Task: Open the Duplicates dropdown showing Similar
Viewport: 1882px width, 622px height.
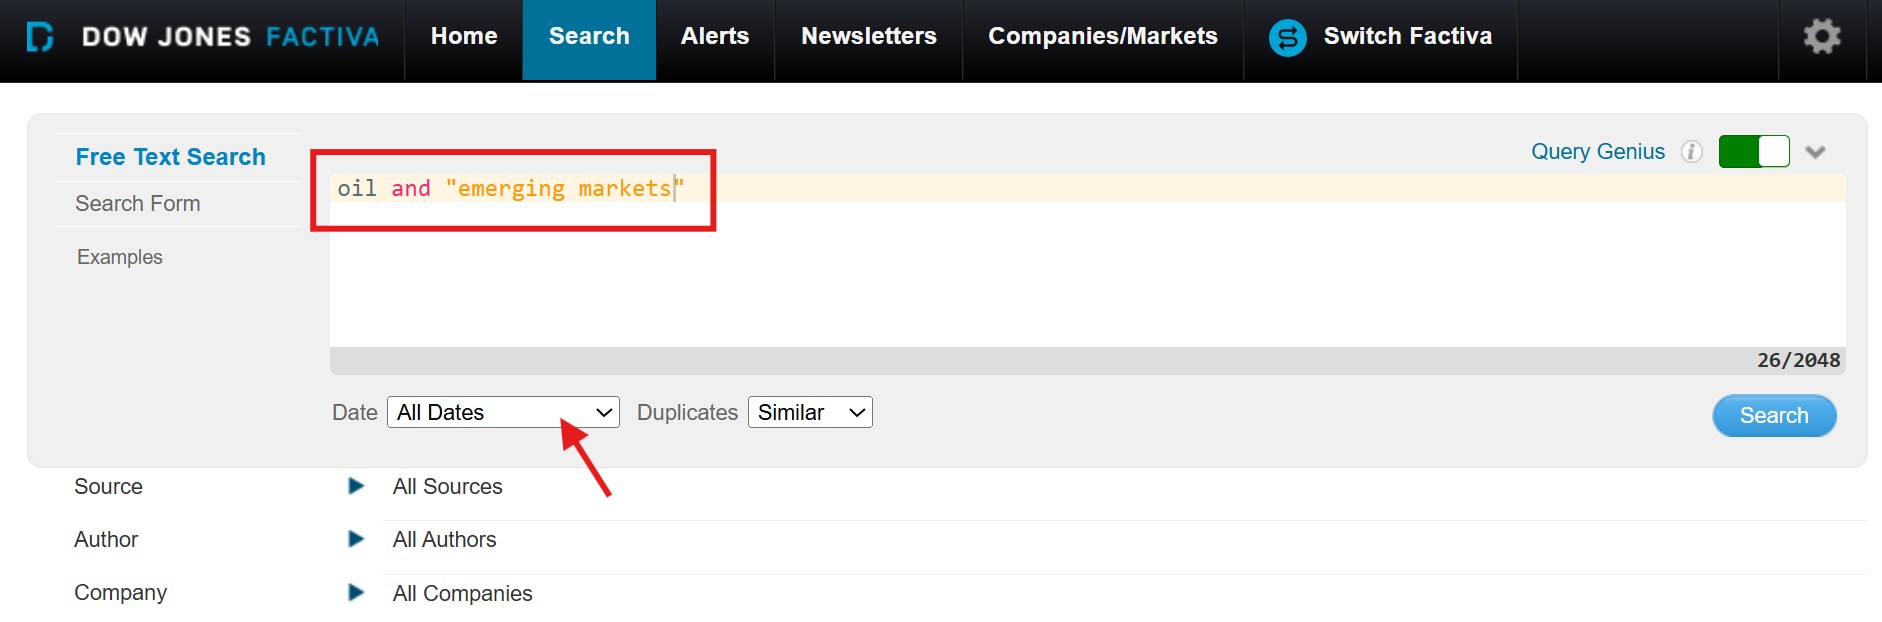Action: [x=810, y=412]
